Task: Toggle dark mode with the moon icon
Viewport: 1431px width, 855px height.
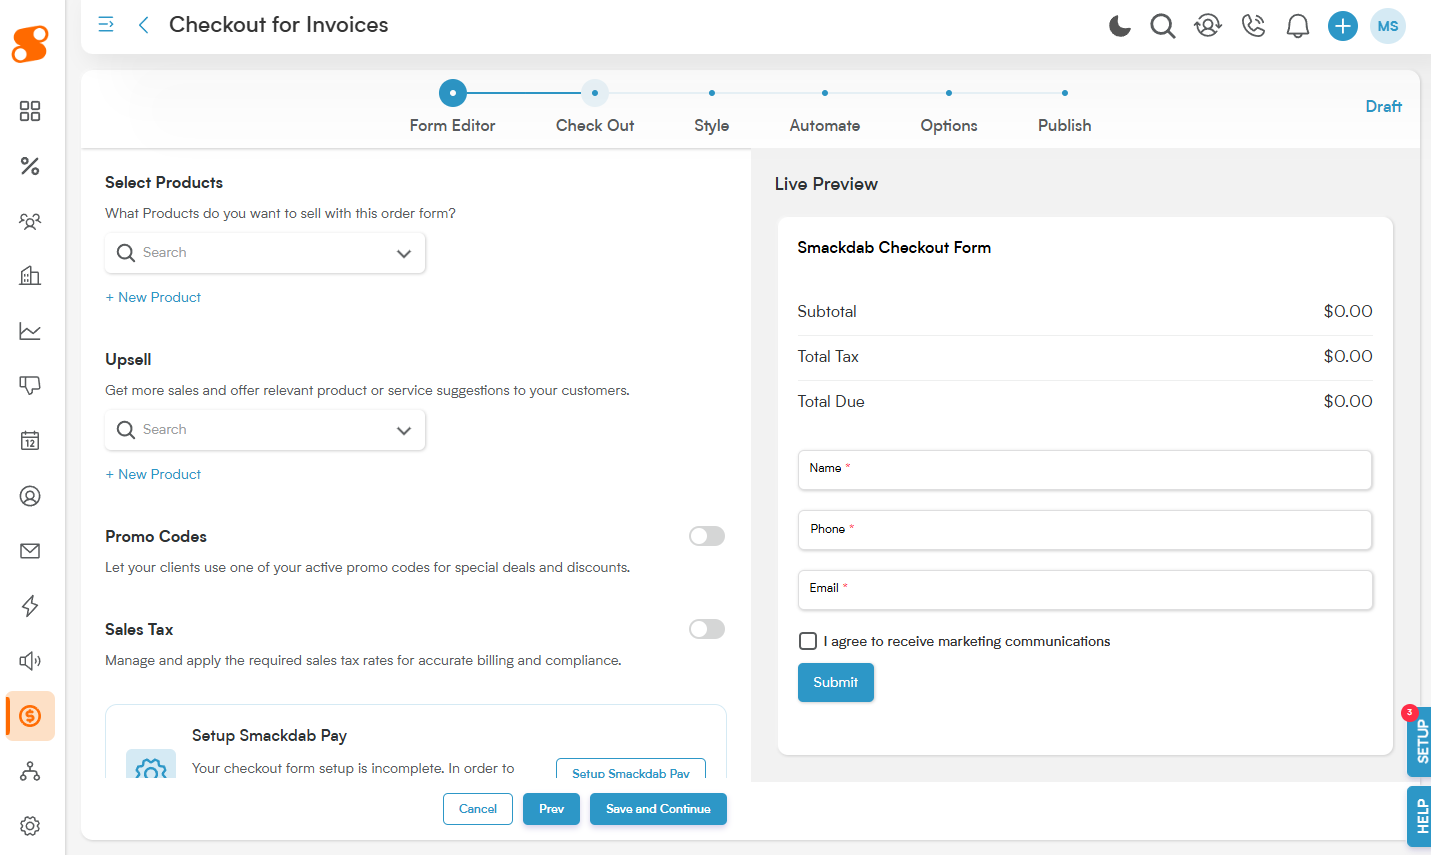Action: click(x=1120, y=26)
